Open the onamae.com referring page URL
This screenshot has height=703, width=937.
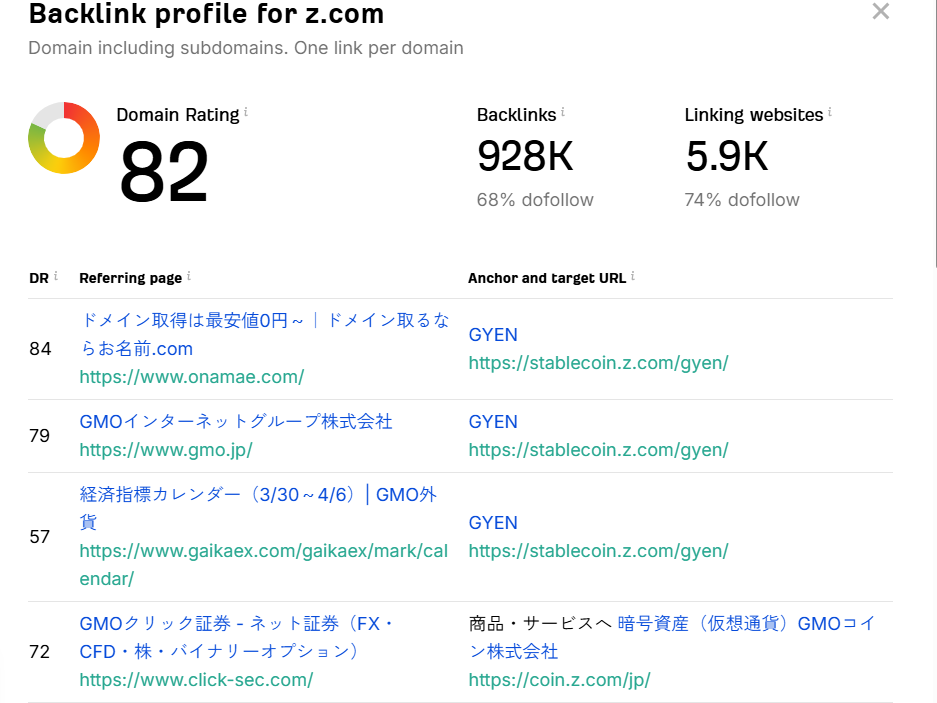coord(192,377)
